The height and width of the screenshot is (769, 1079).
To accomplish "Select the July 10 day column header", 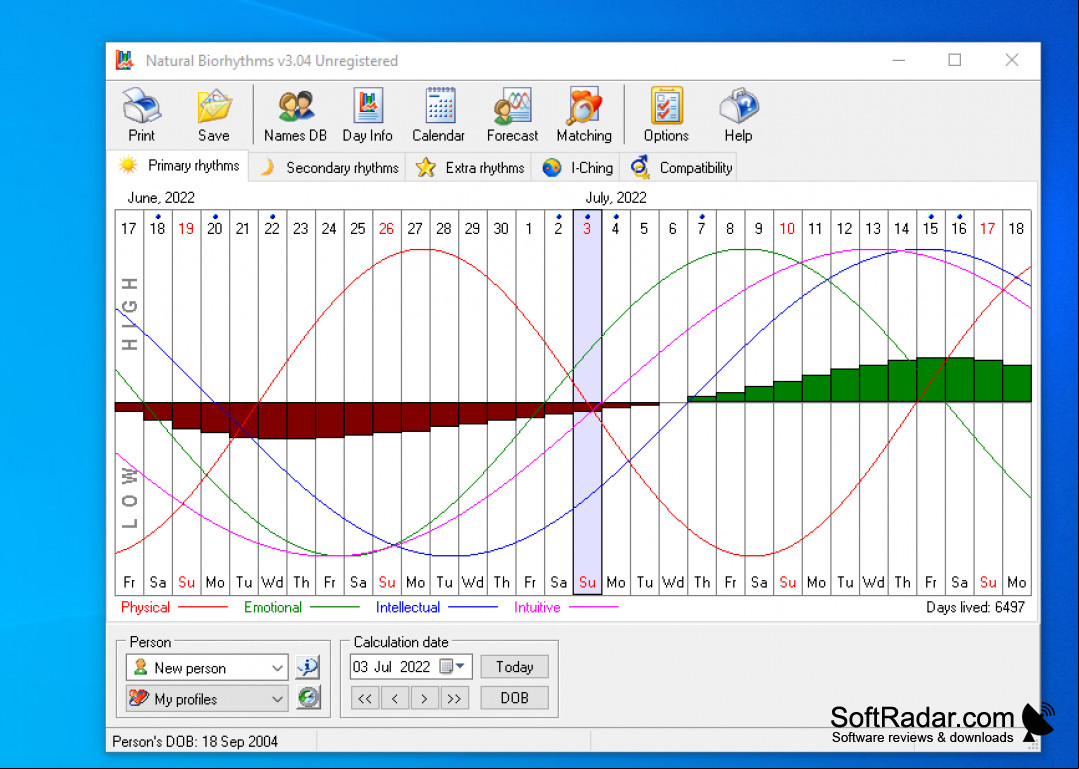I will [x=787, y=228].
